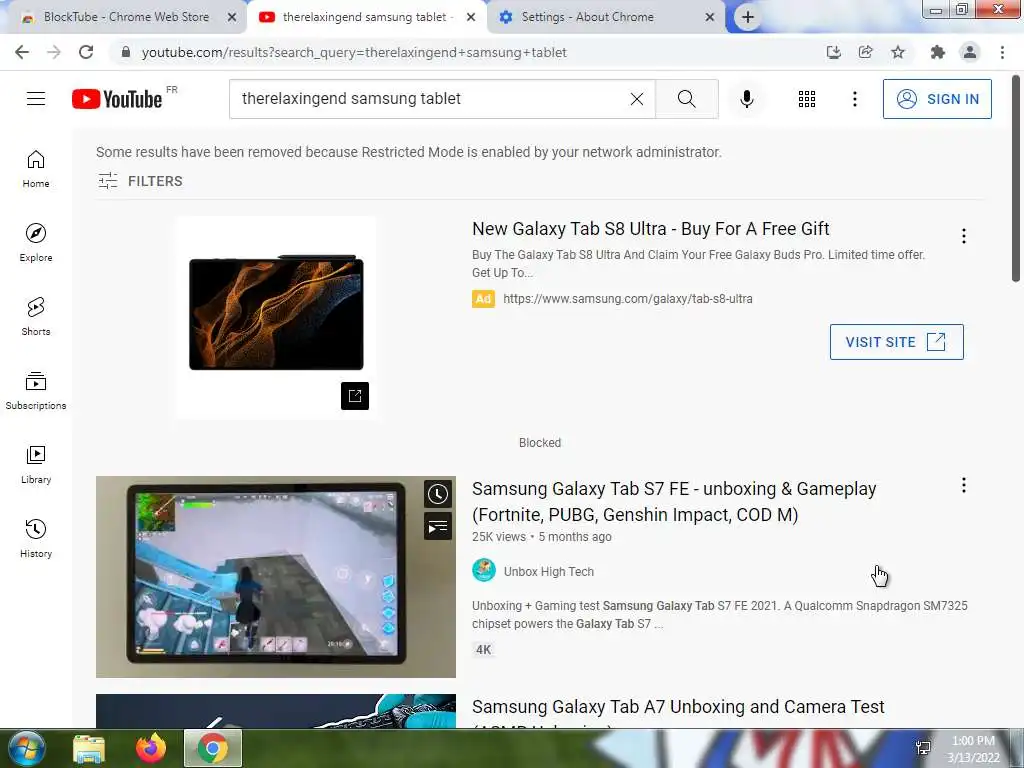
Task: Click install app icon in address bar
Action: (833, 52)
